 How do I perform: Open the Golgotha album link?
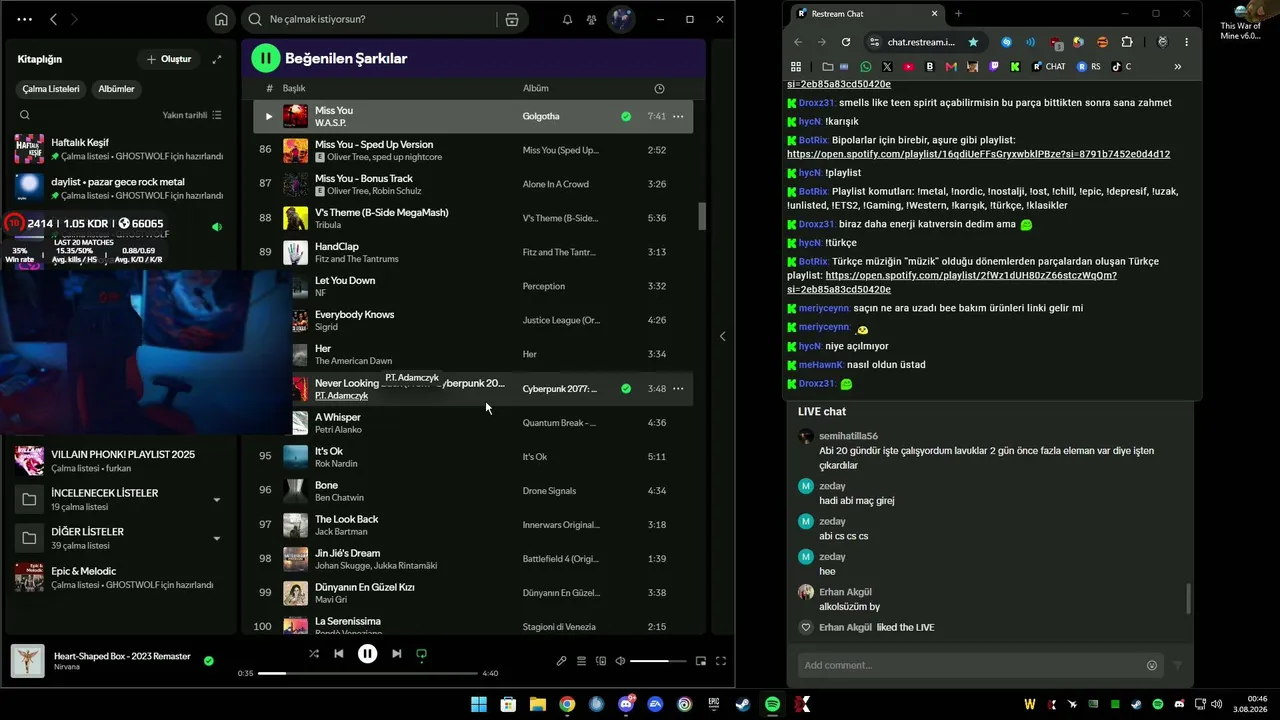(541, 116)
